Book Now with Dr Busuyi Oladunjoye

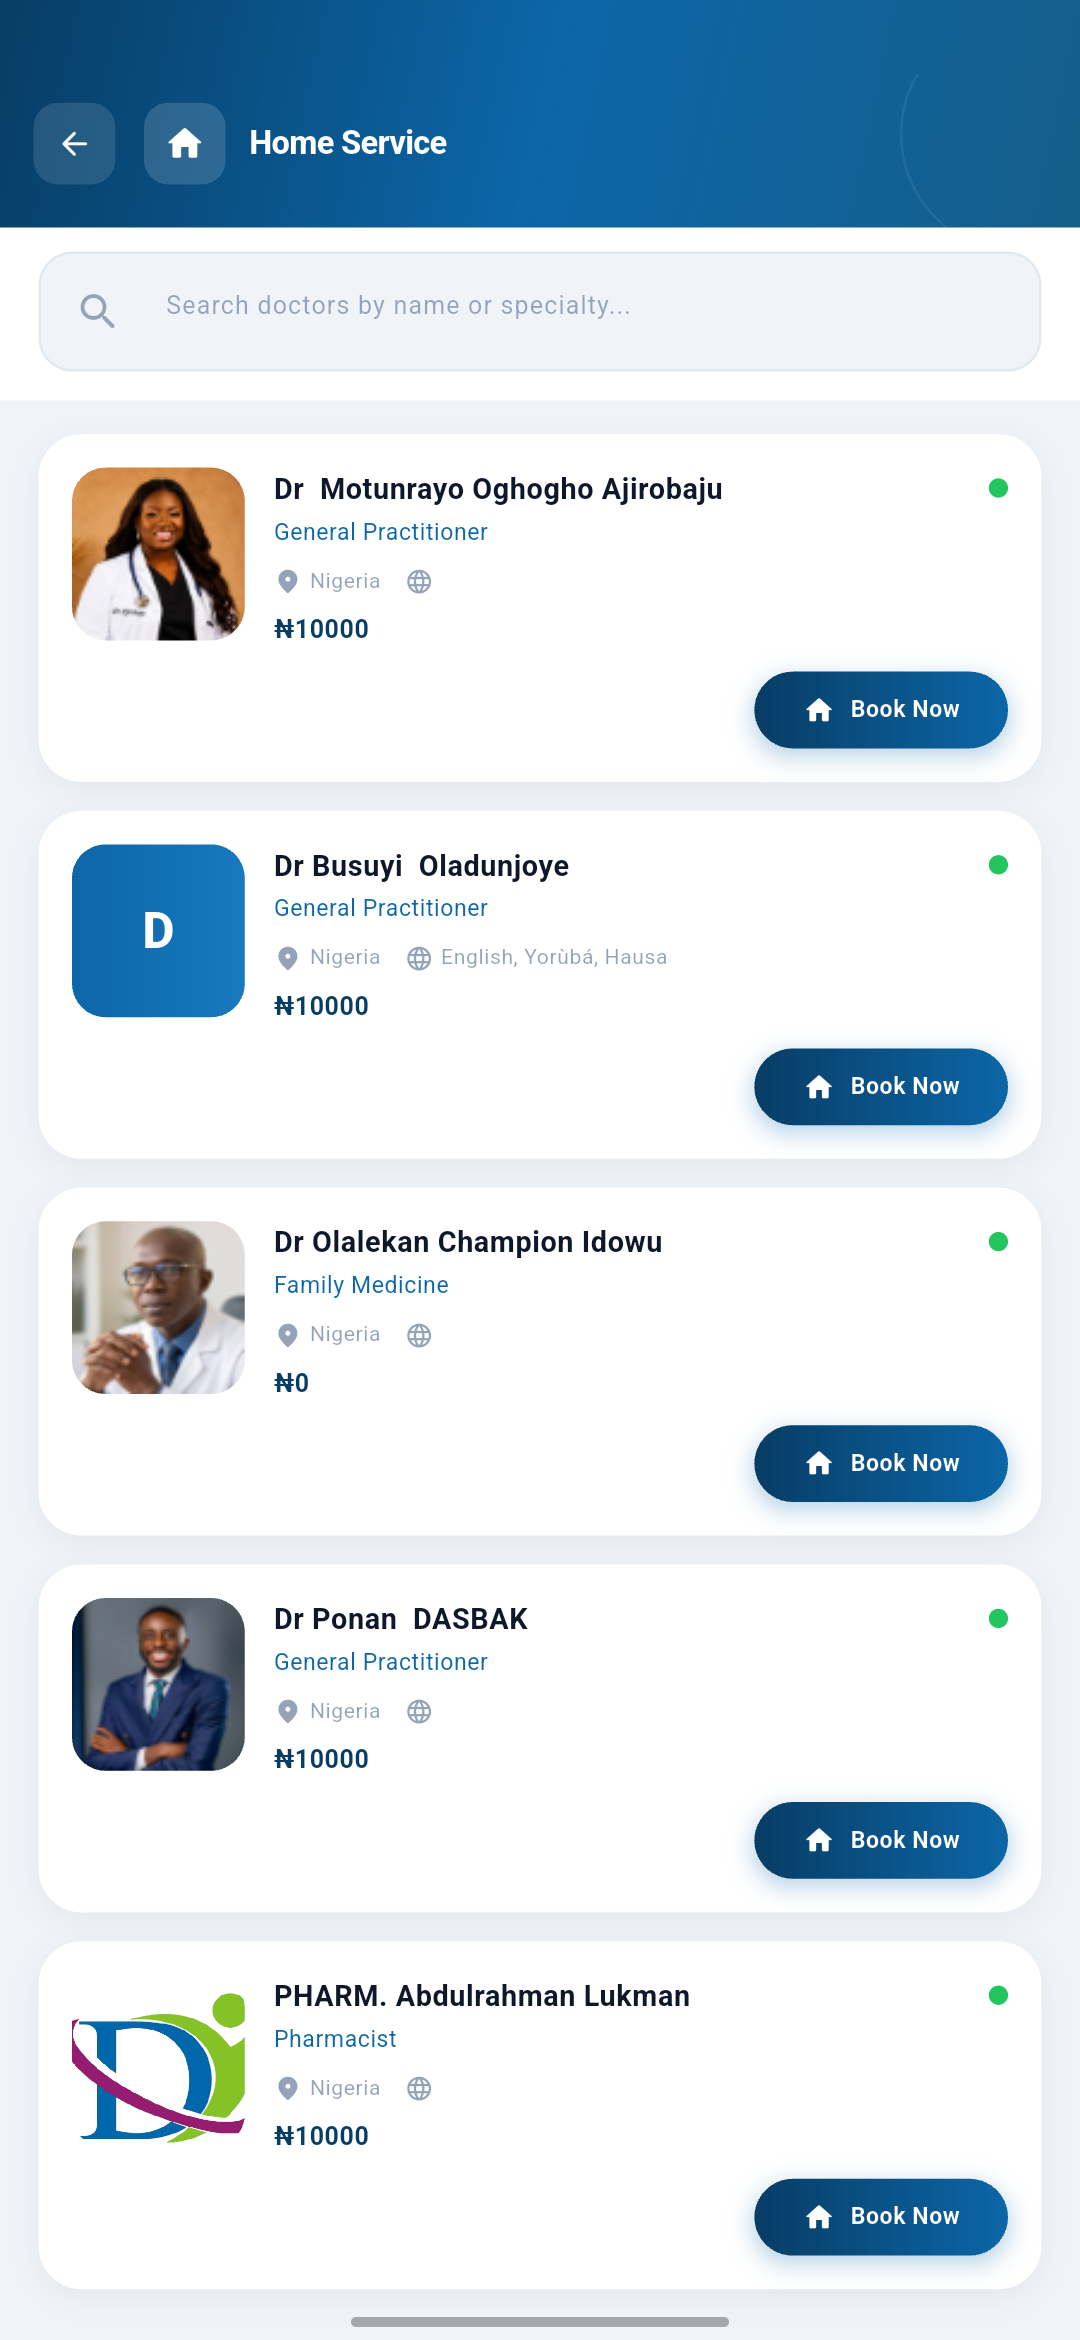[x=881, y=1087]
